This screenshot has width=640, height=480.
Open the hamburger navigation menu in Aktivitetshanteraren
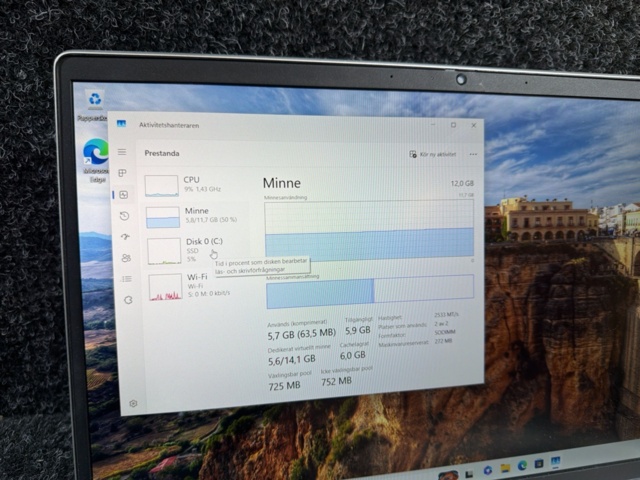coord(122,152)
